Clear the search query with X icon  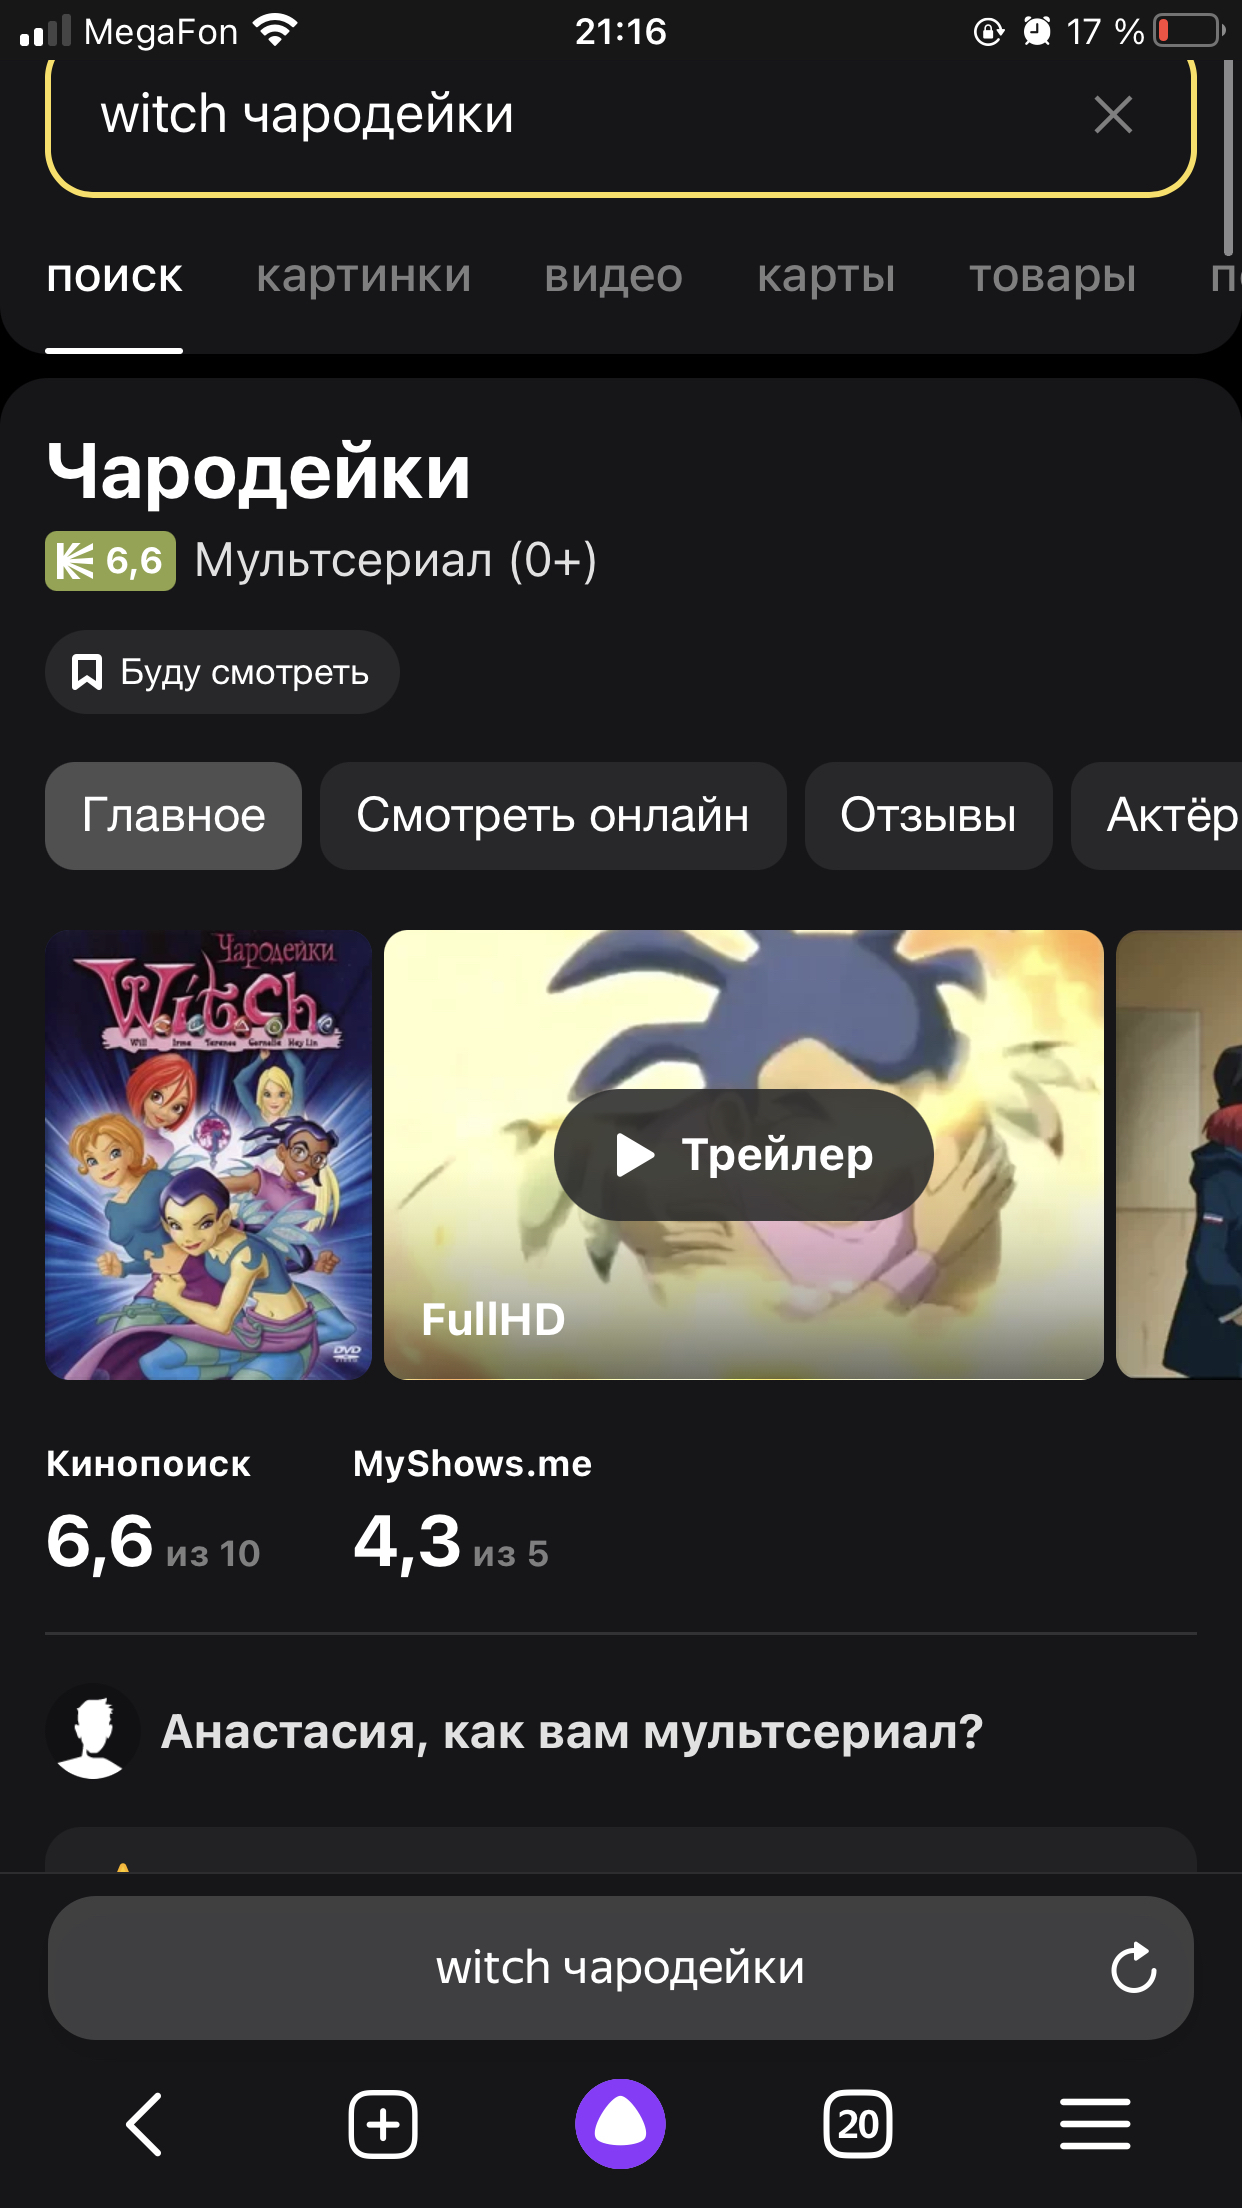[x=1113, y=115]
